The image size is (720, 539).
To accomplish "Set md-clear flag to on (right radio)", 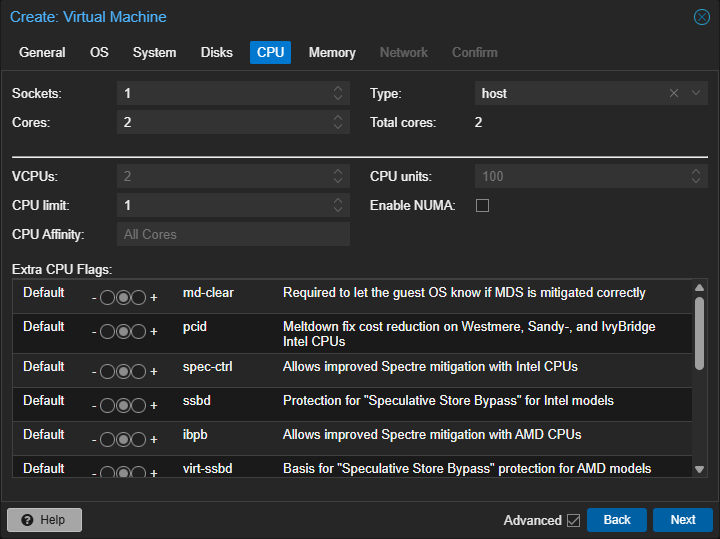I will click(138, 298).
